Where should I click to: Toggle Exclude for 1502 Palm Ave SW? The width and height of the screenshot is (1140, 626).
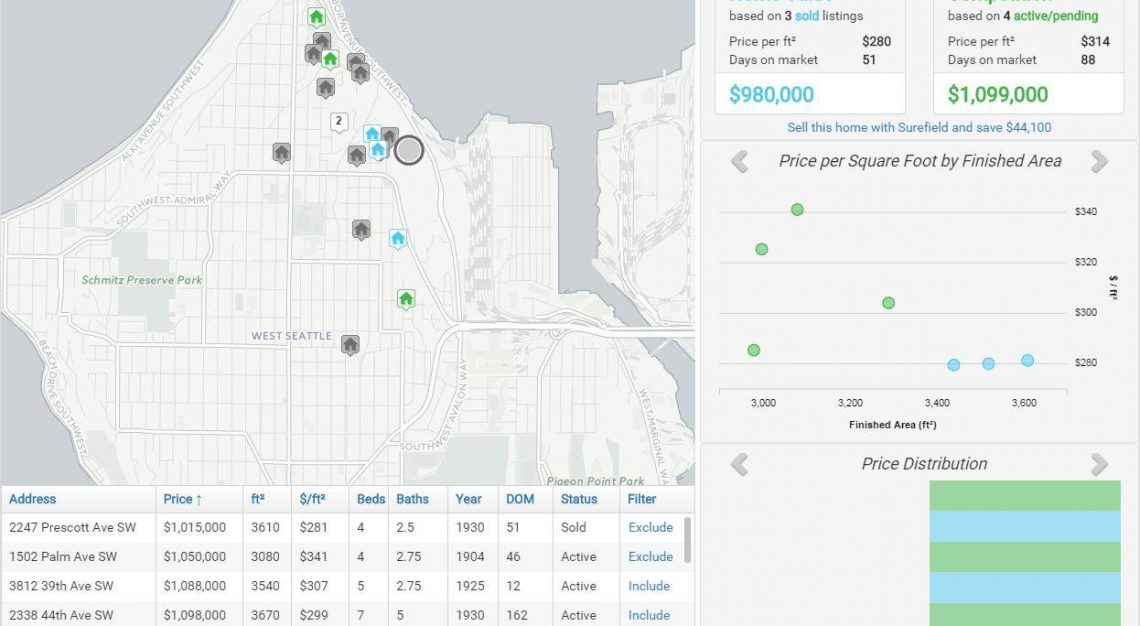[650, 557]
